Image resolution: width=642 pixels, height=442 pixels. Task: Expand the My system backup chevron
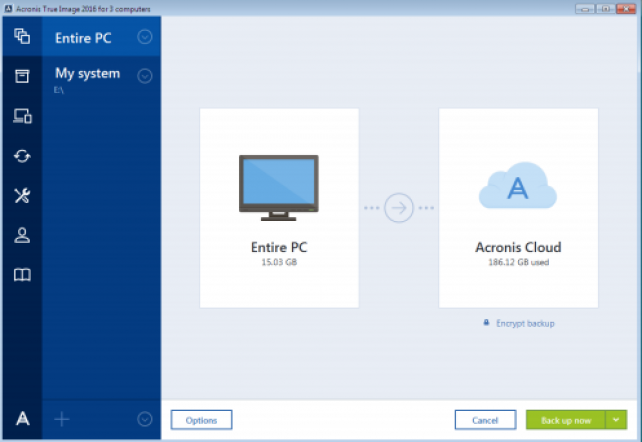[x=145, y=76]
